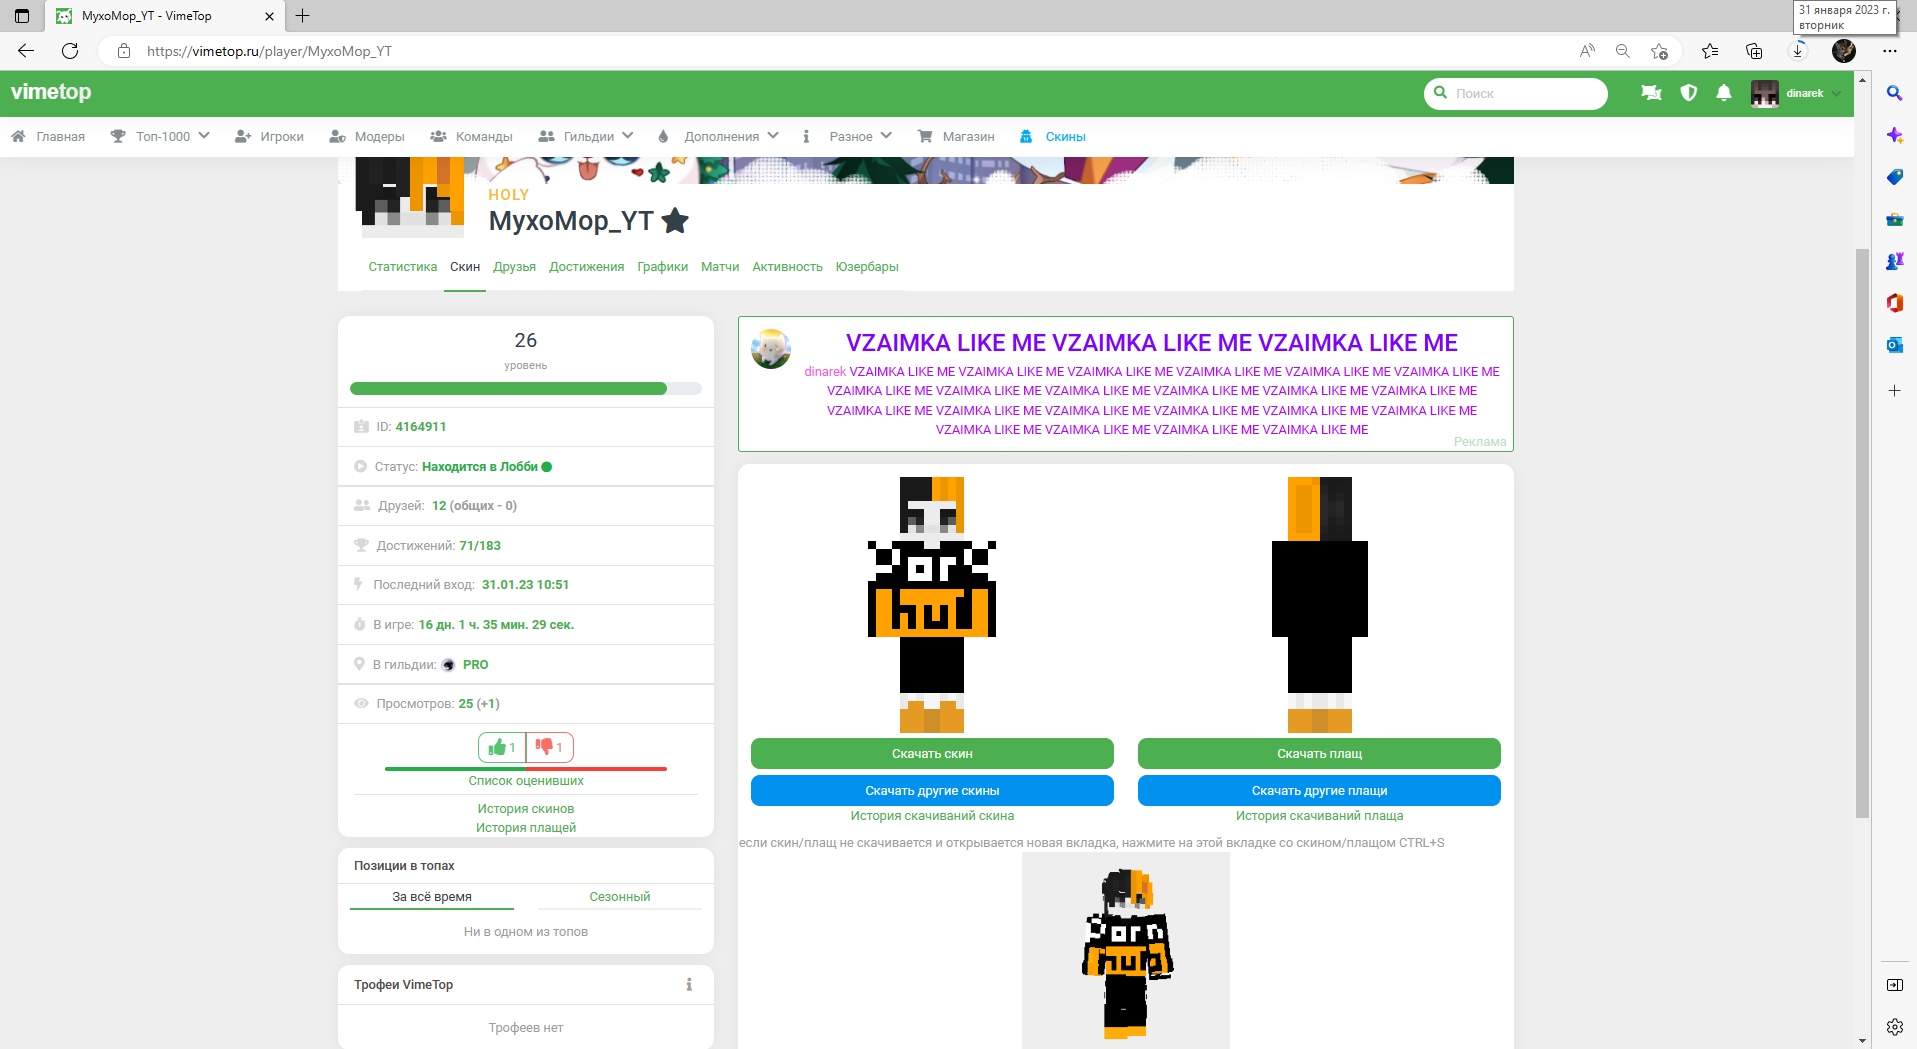Select the Сезонный tops toggle
The width and height of the screenshot is (1917, 1049).
pos(619,897)
